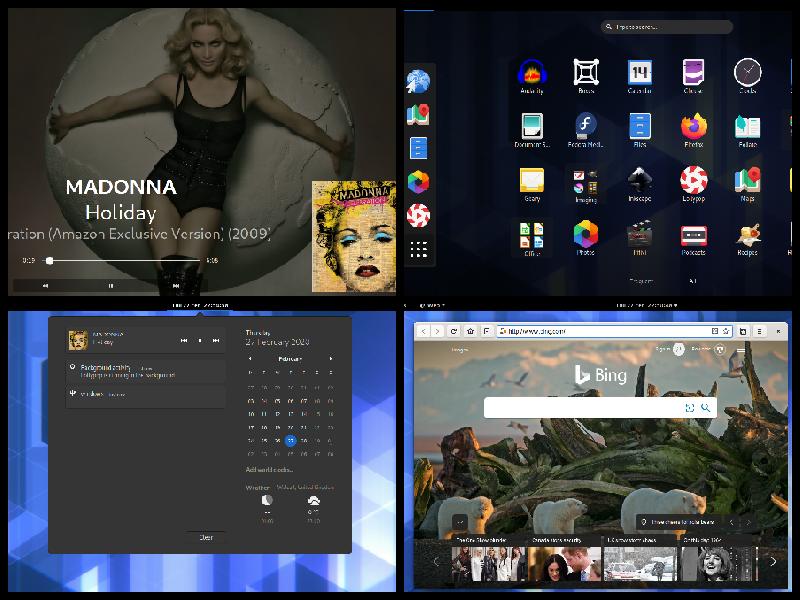This screenshot has width=800, height=600.
Task: Launch Recipes app
Action: point(747,239)
